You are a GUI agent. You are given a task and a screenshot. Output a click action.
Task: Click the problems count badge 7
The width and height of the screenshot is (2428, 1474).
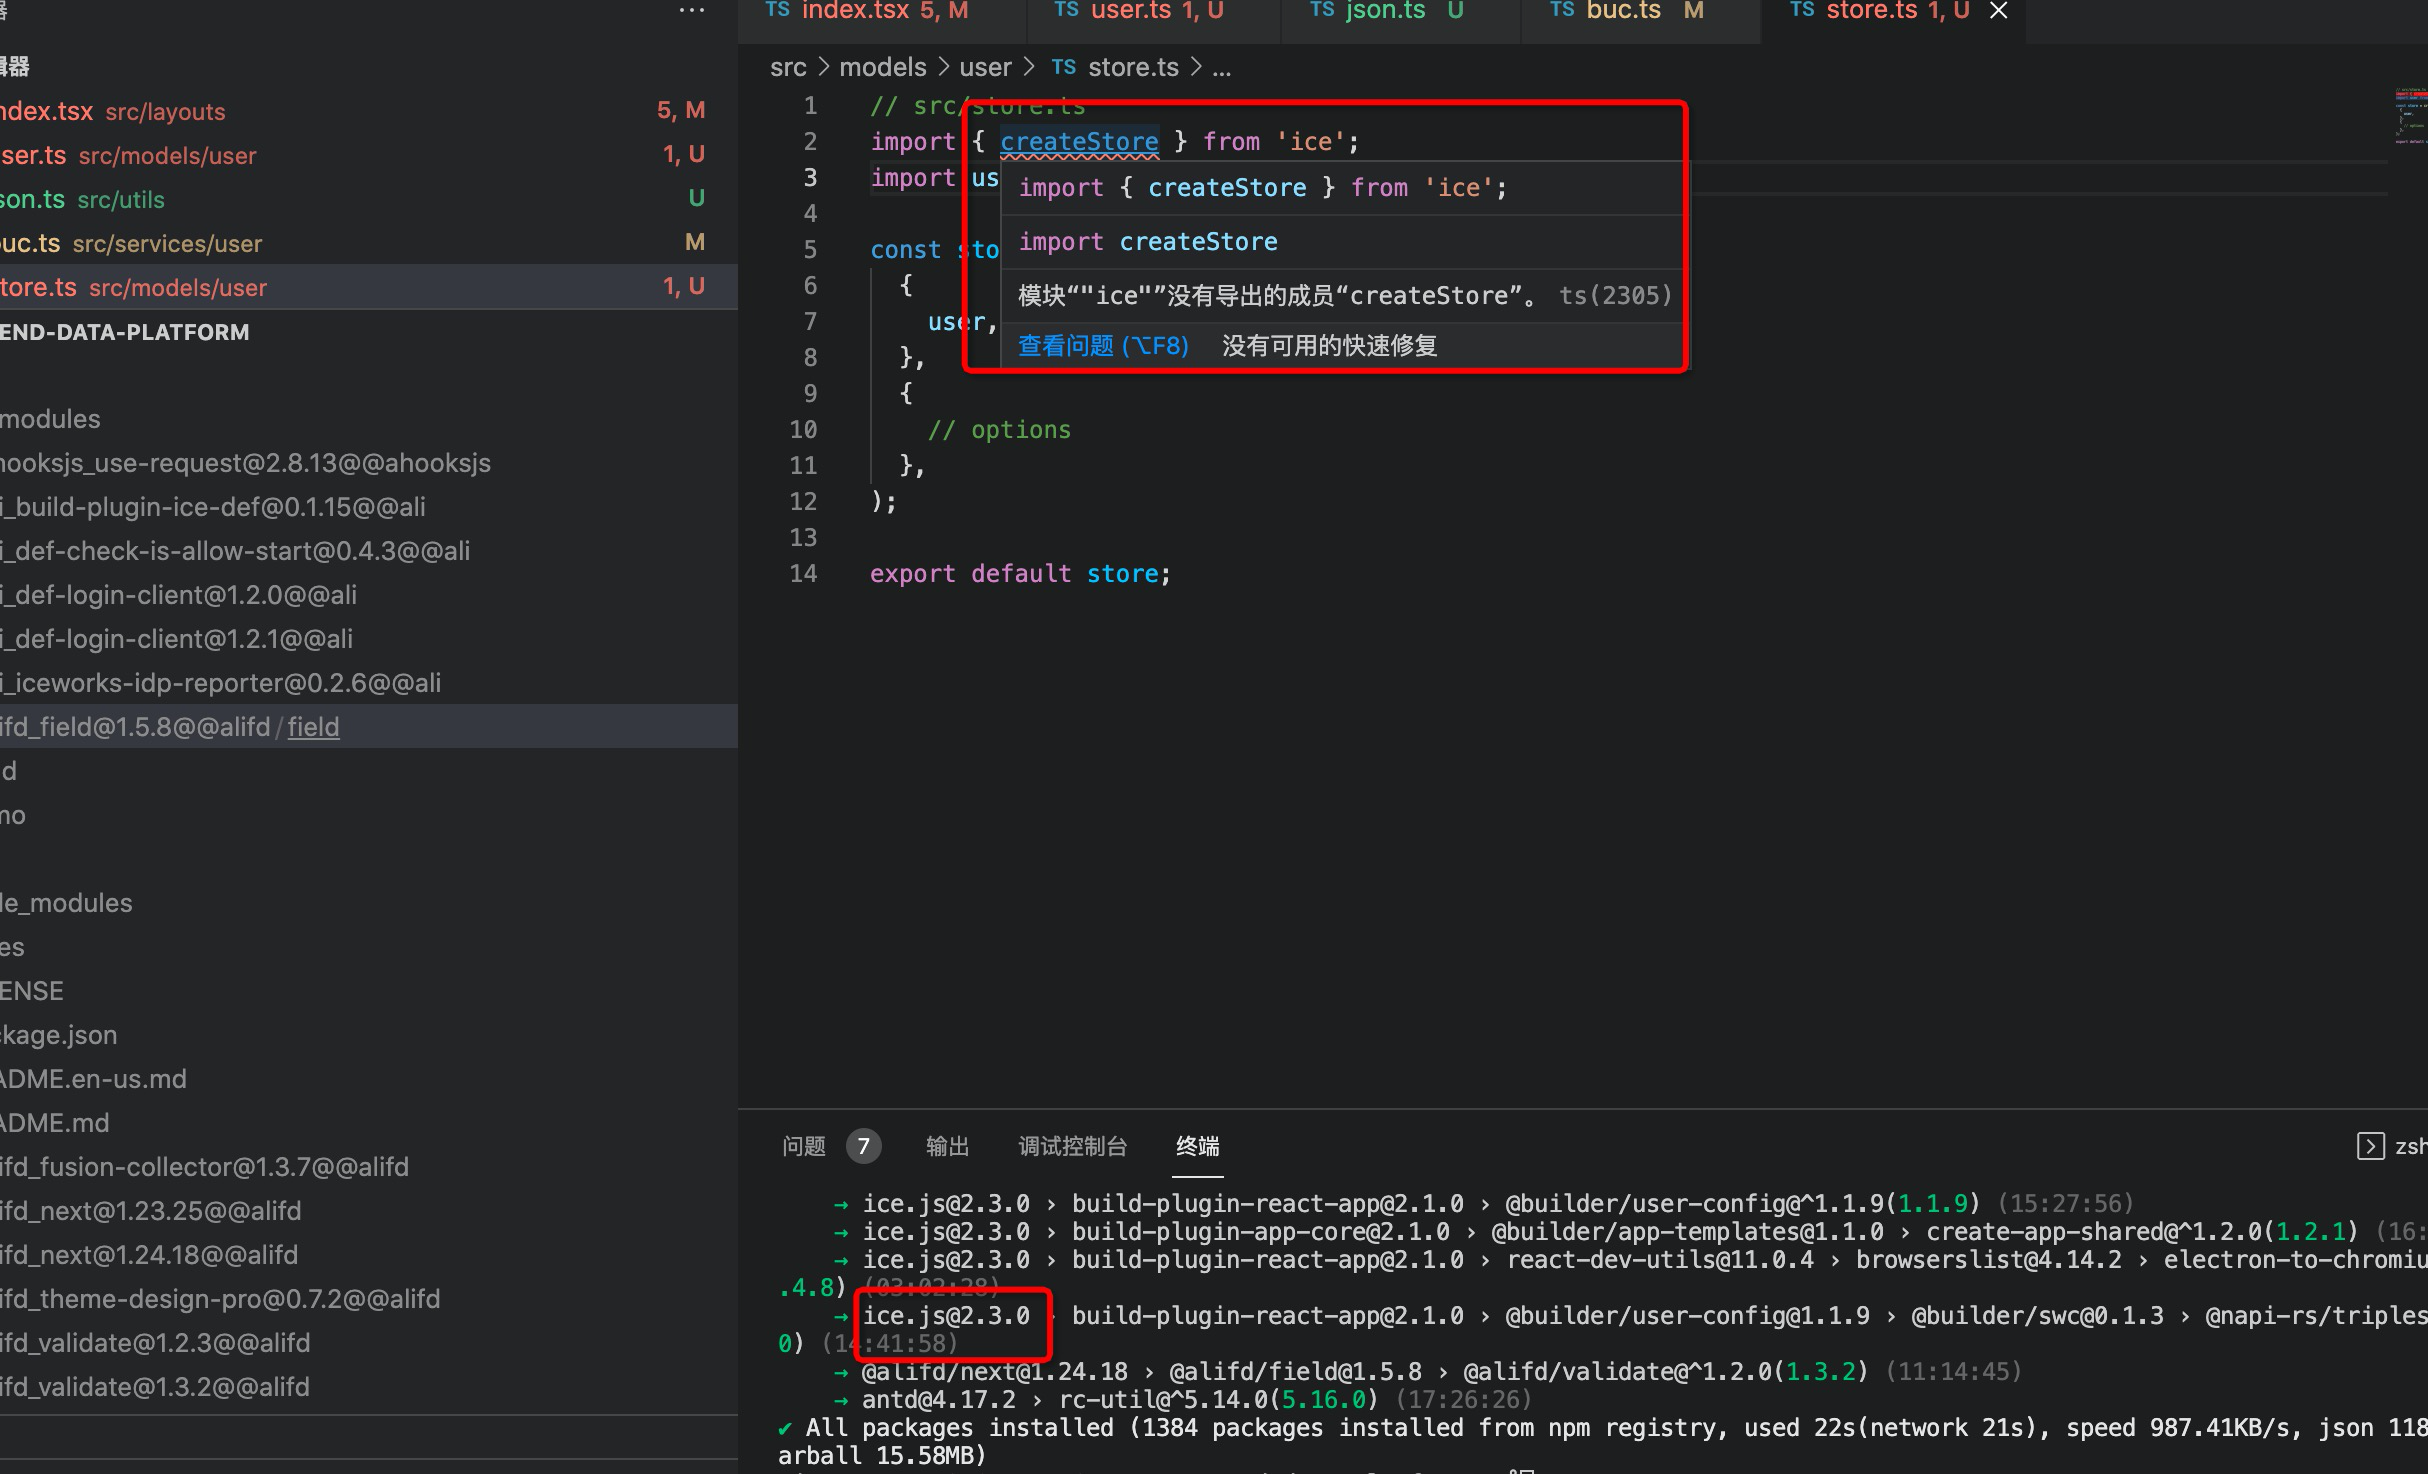(863, 1146)
